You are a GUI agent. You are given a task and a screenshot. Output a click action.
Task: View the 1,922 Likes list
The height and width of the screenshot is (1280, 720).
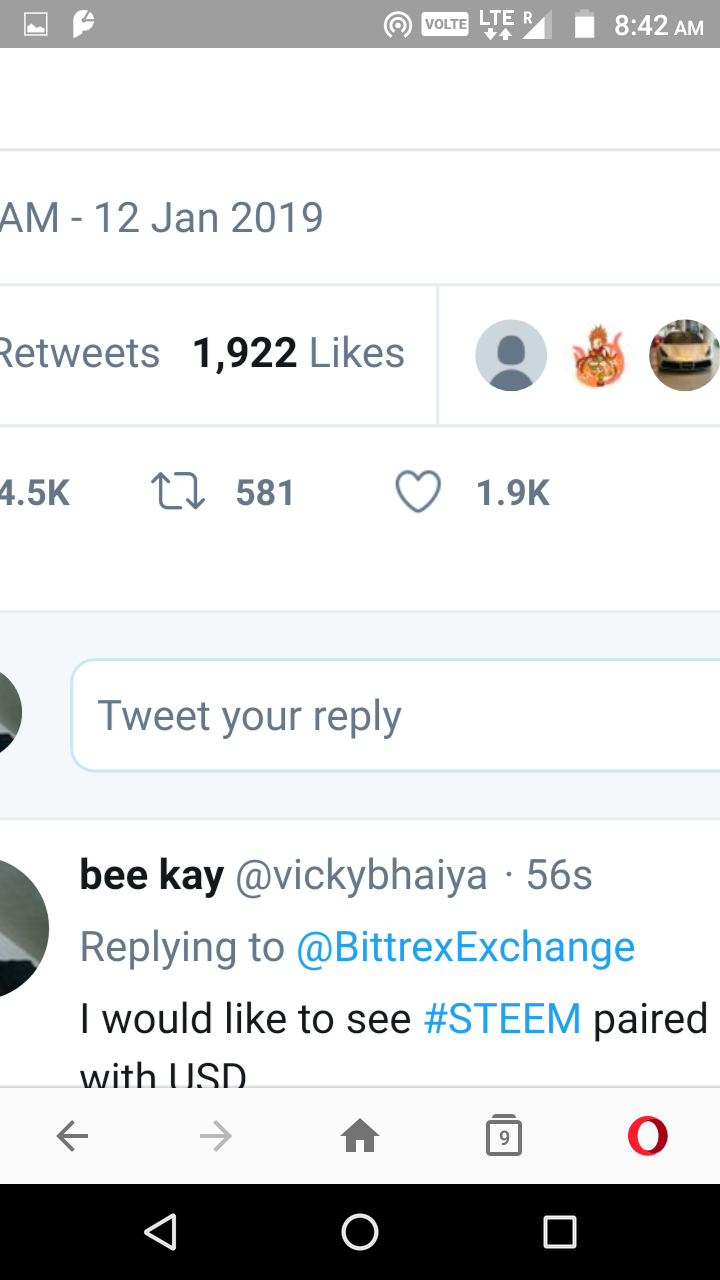pyautogui.click(x=298, y=353)
